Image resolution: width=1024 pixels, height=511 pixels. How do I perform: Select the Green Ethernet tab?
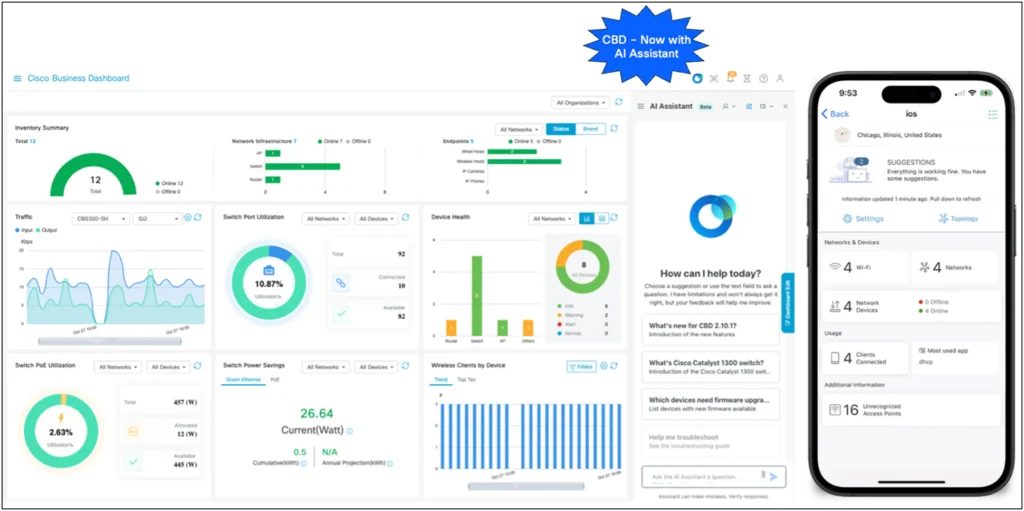coord(243,379)
